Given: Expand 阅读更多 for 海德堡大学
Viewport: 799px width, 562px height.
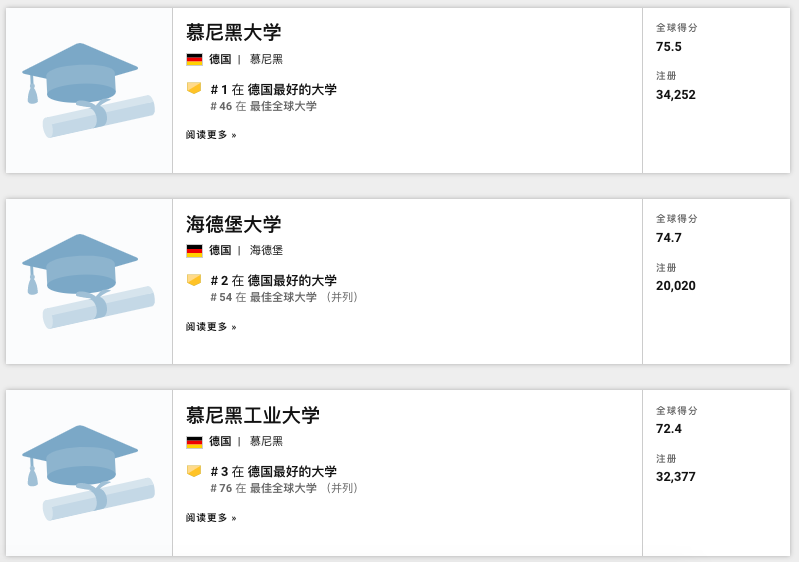Looking at the screenshot, I should click(x=211, y=327).
